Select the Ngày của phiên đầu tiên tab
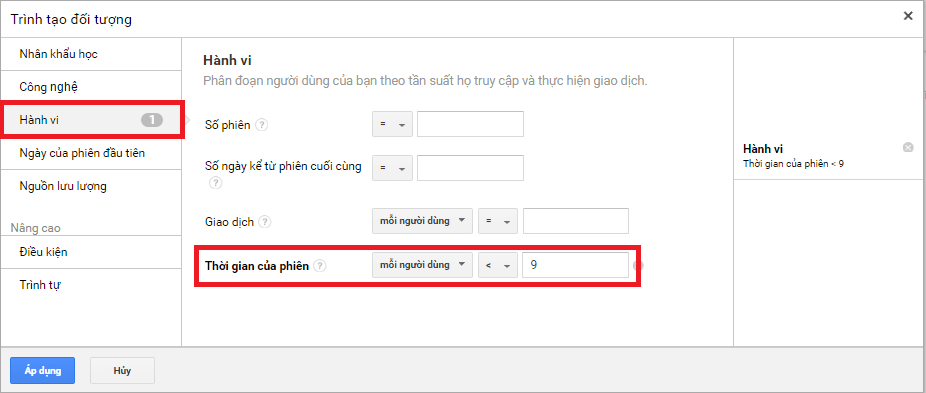Screen dimensions: 926x393 (91, 153)
